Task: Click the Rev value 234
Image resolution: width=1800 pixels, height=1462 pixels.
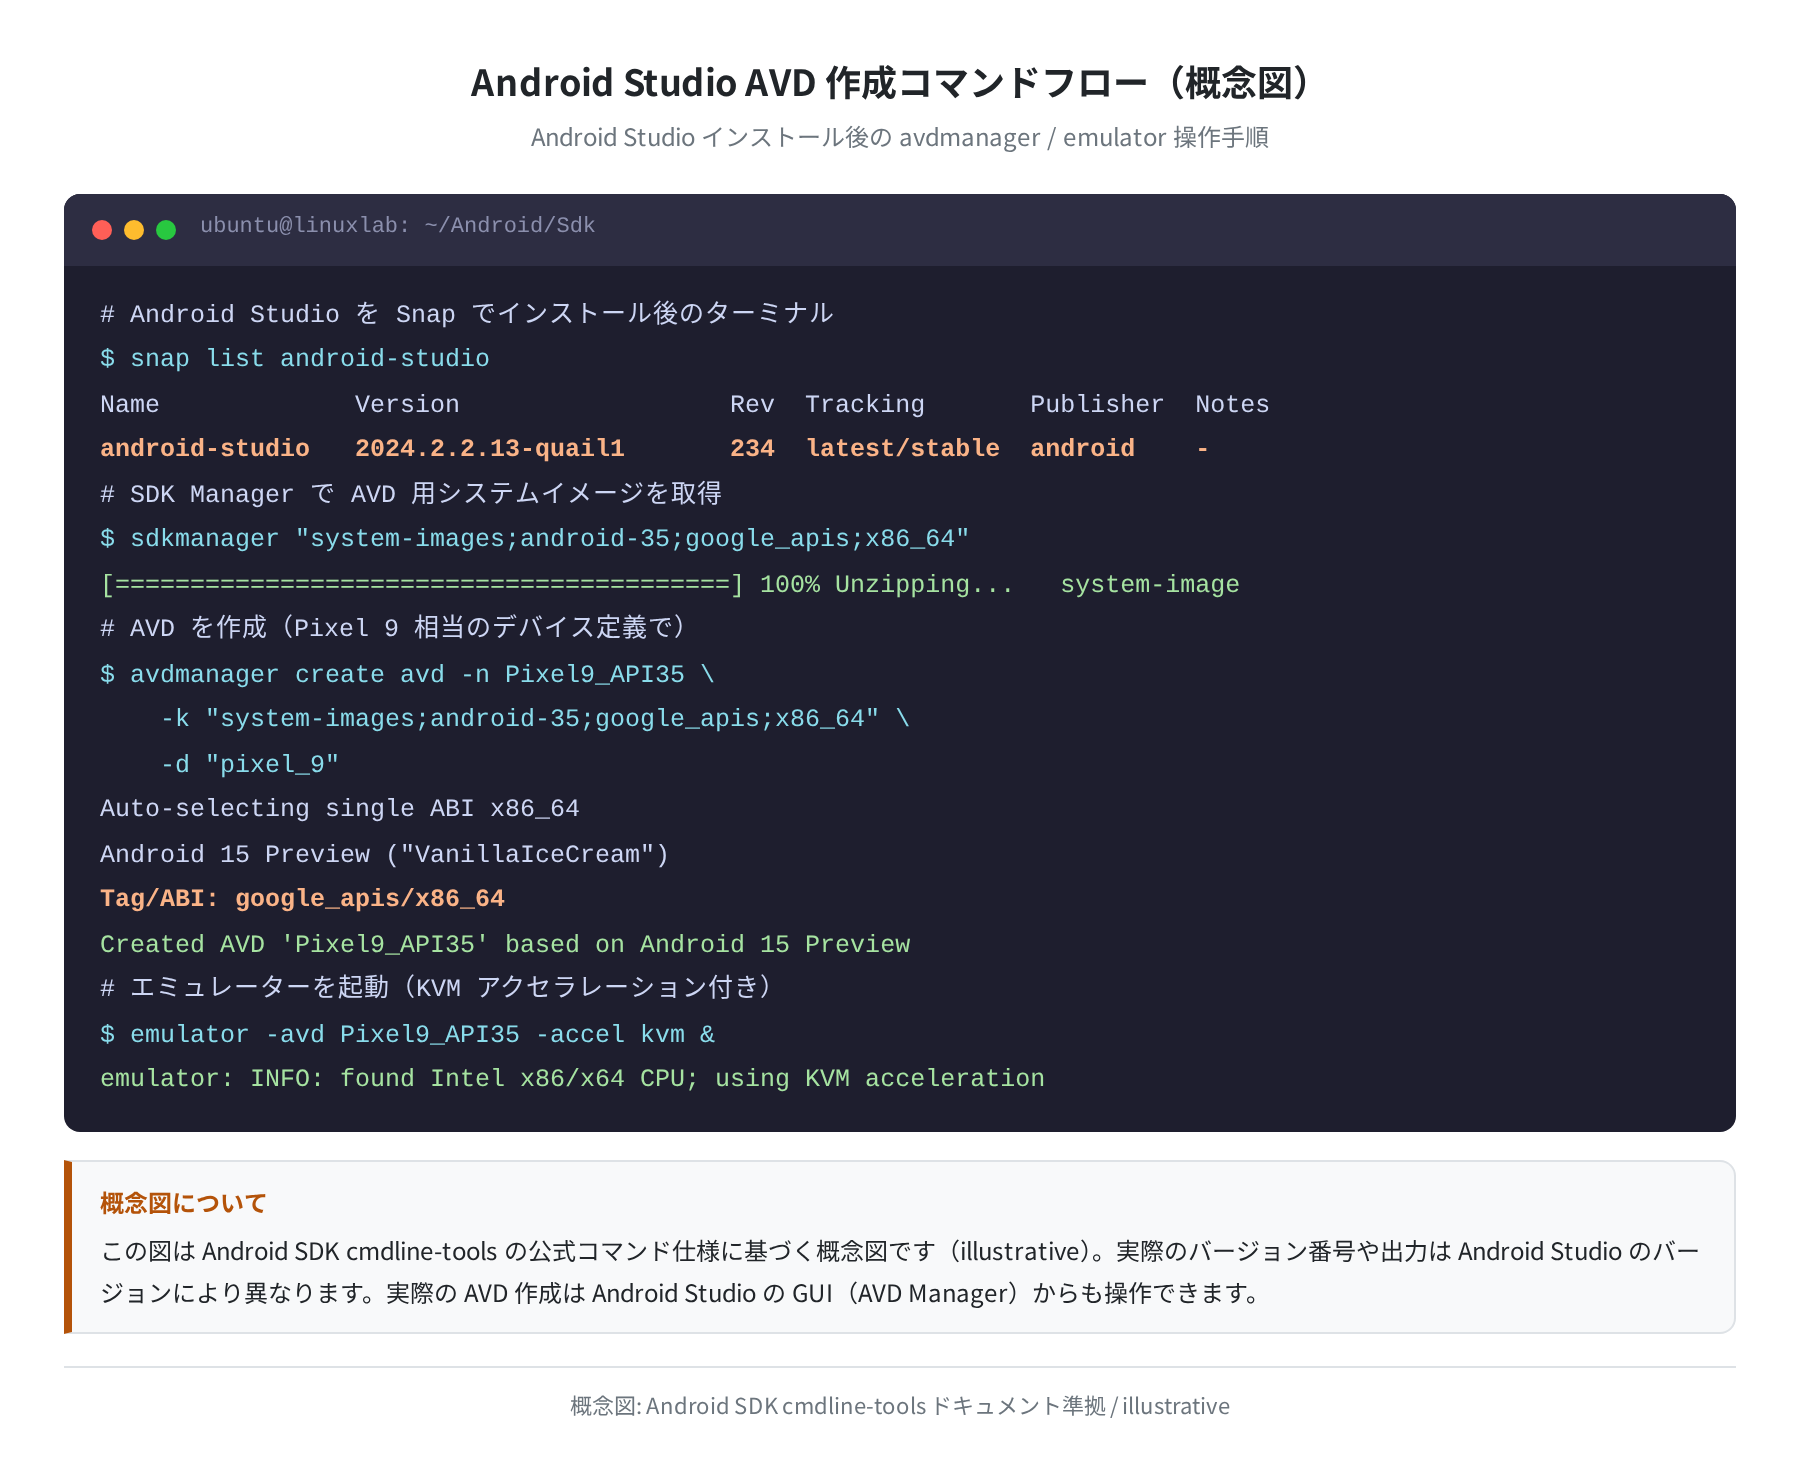Action: click(752, 448)
